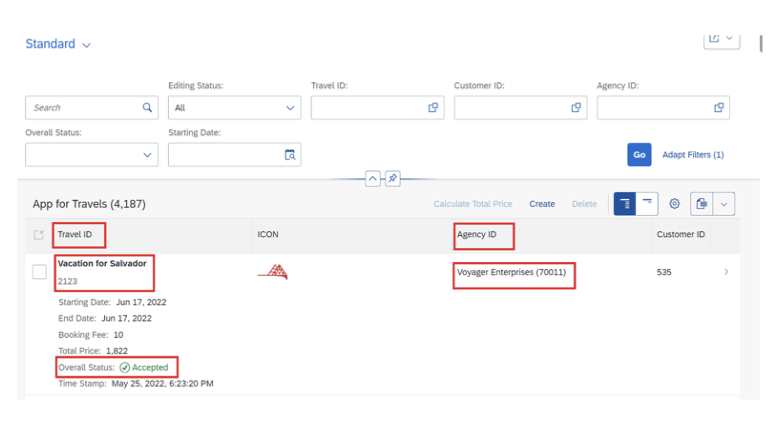Click the search magnifier icon
This screenshot has width=782, height=442.
coord(147,107)
